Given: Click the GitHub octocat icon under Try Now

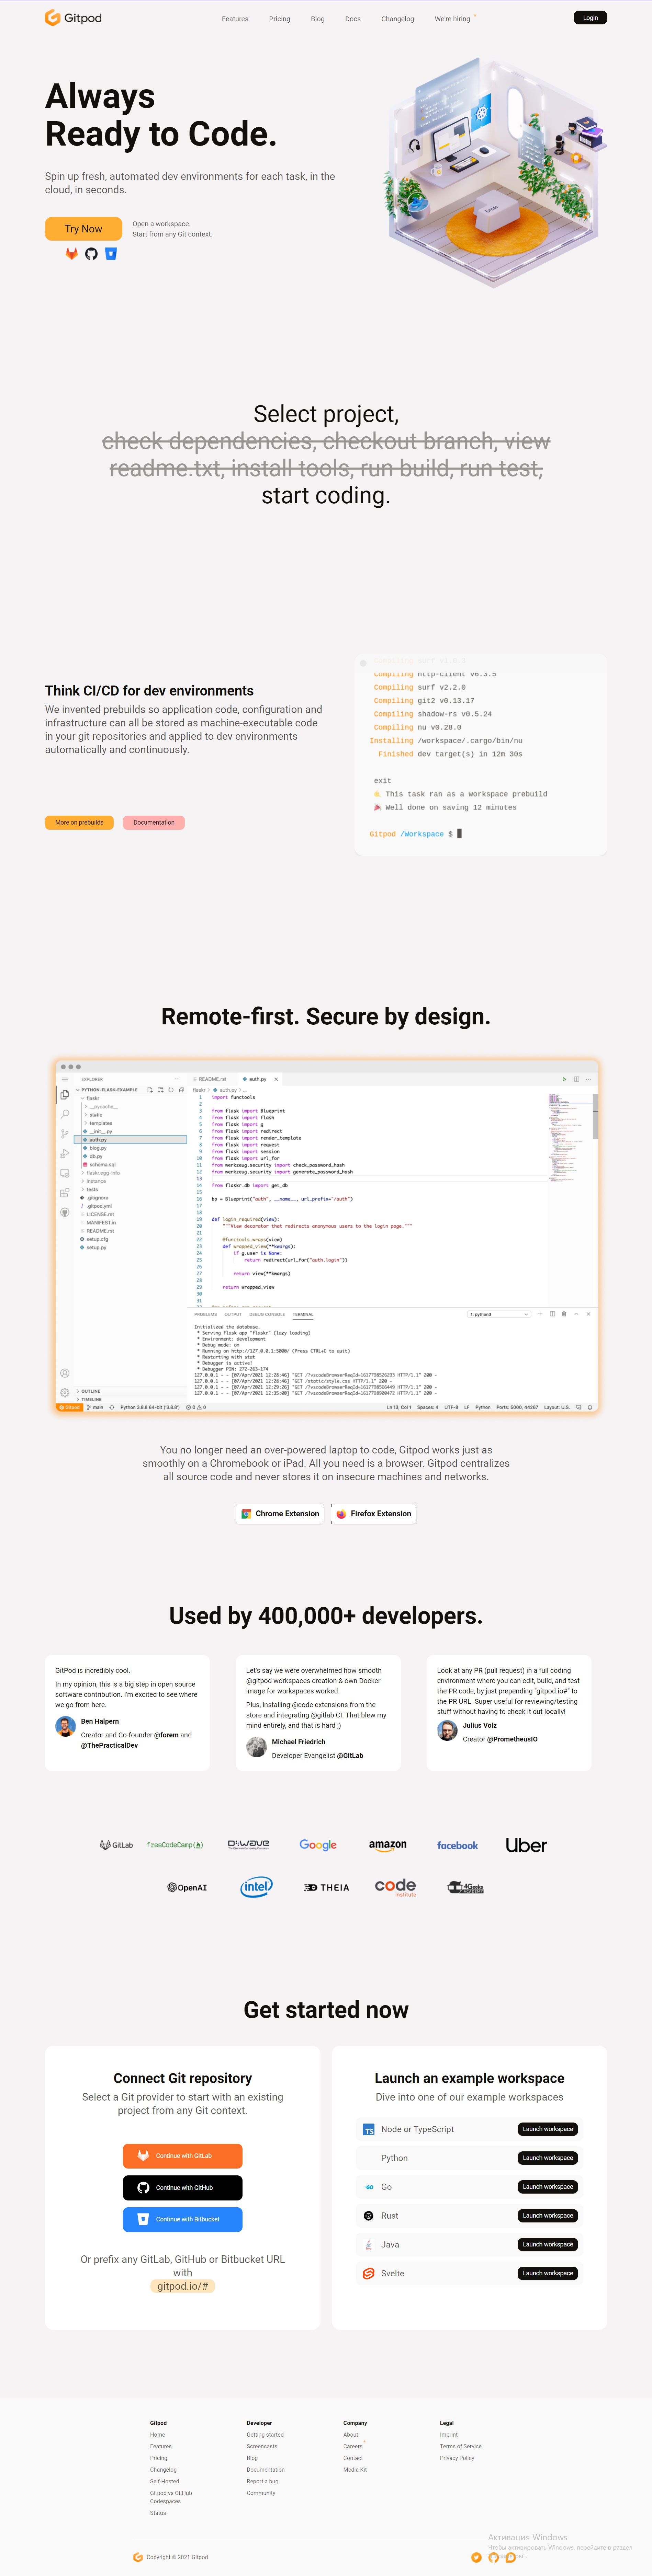Looking at the screenshot, I should (x=91, y=254).
